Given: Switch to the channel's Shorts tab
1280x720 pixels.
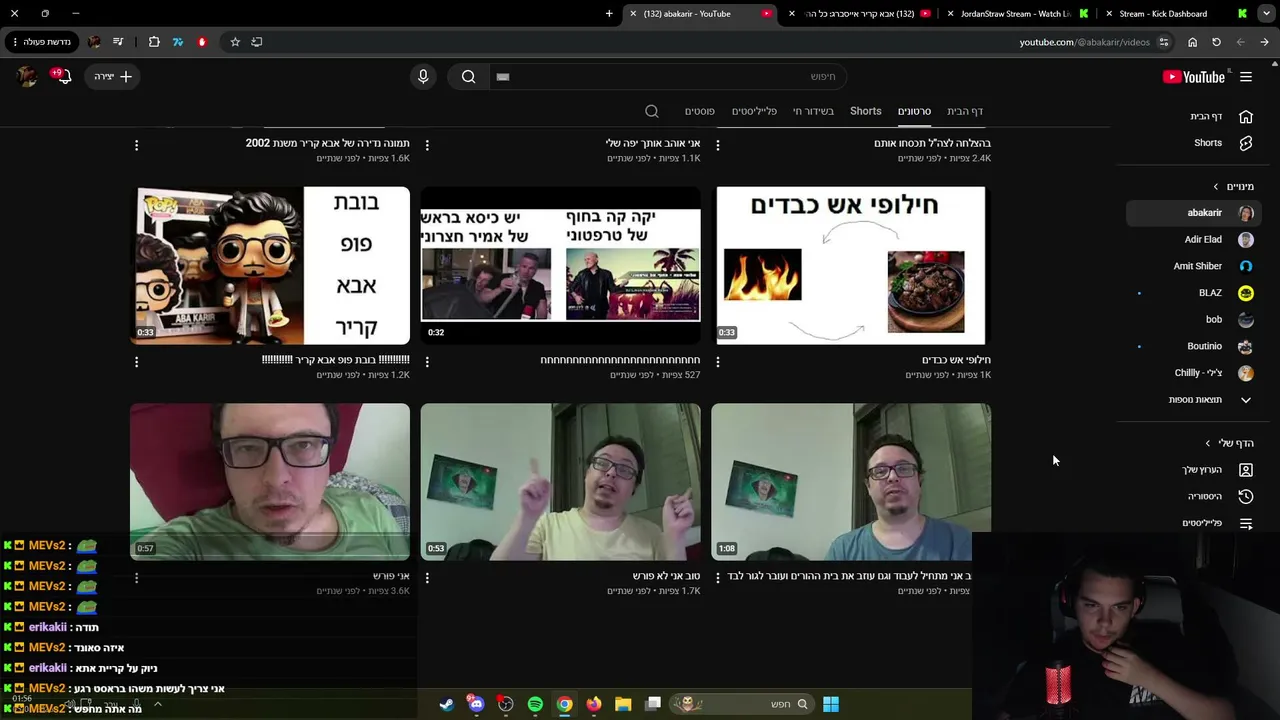Looking at the screenshot, I should [x=866, y=111].
